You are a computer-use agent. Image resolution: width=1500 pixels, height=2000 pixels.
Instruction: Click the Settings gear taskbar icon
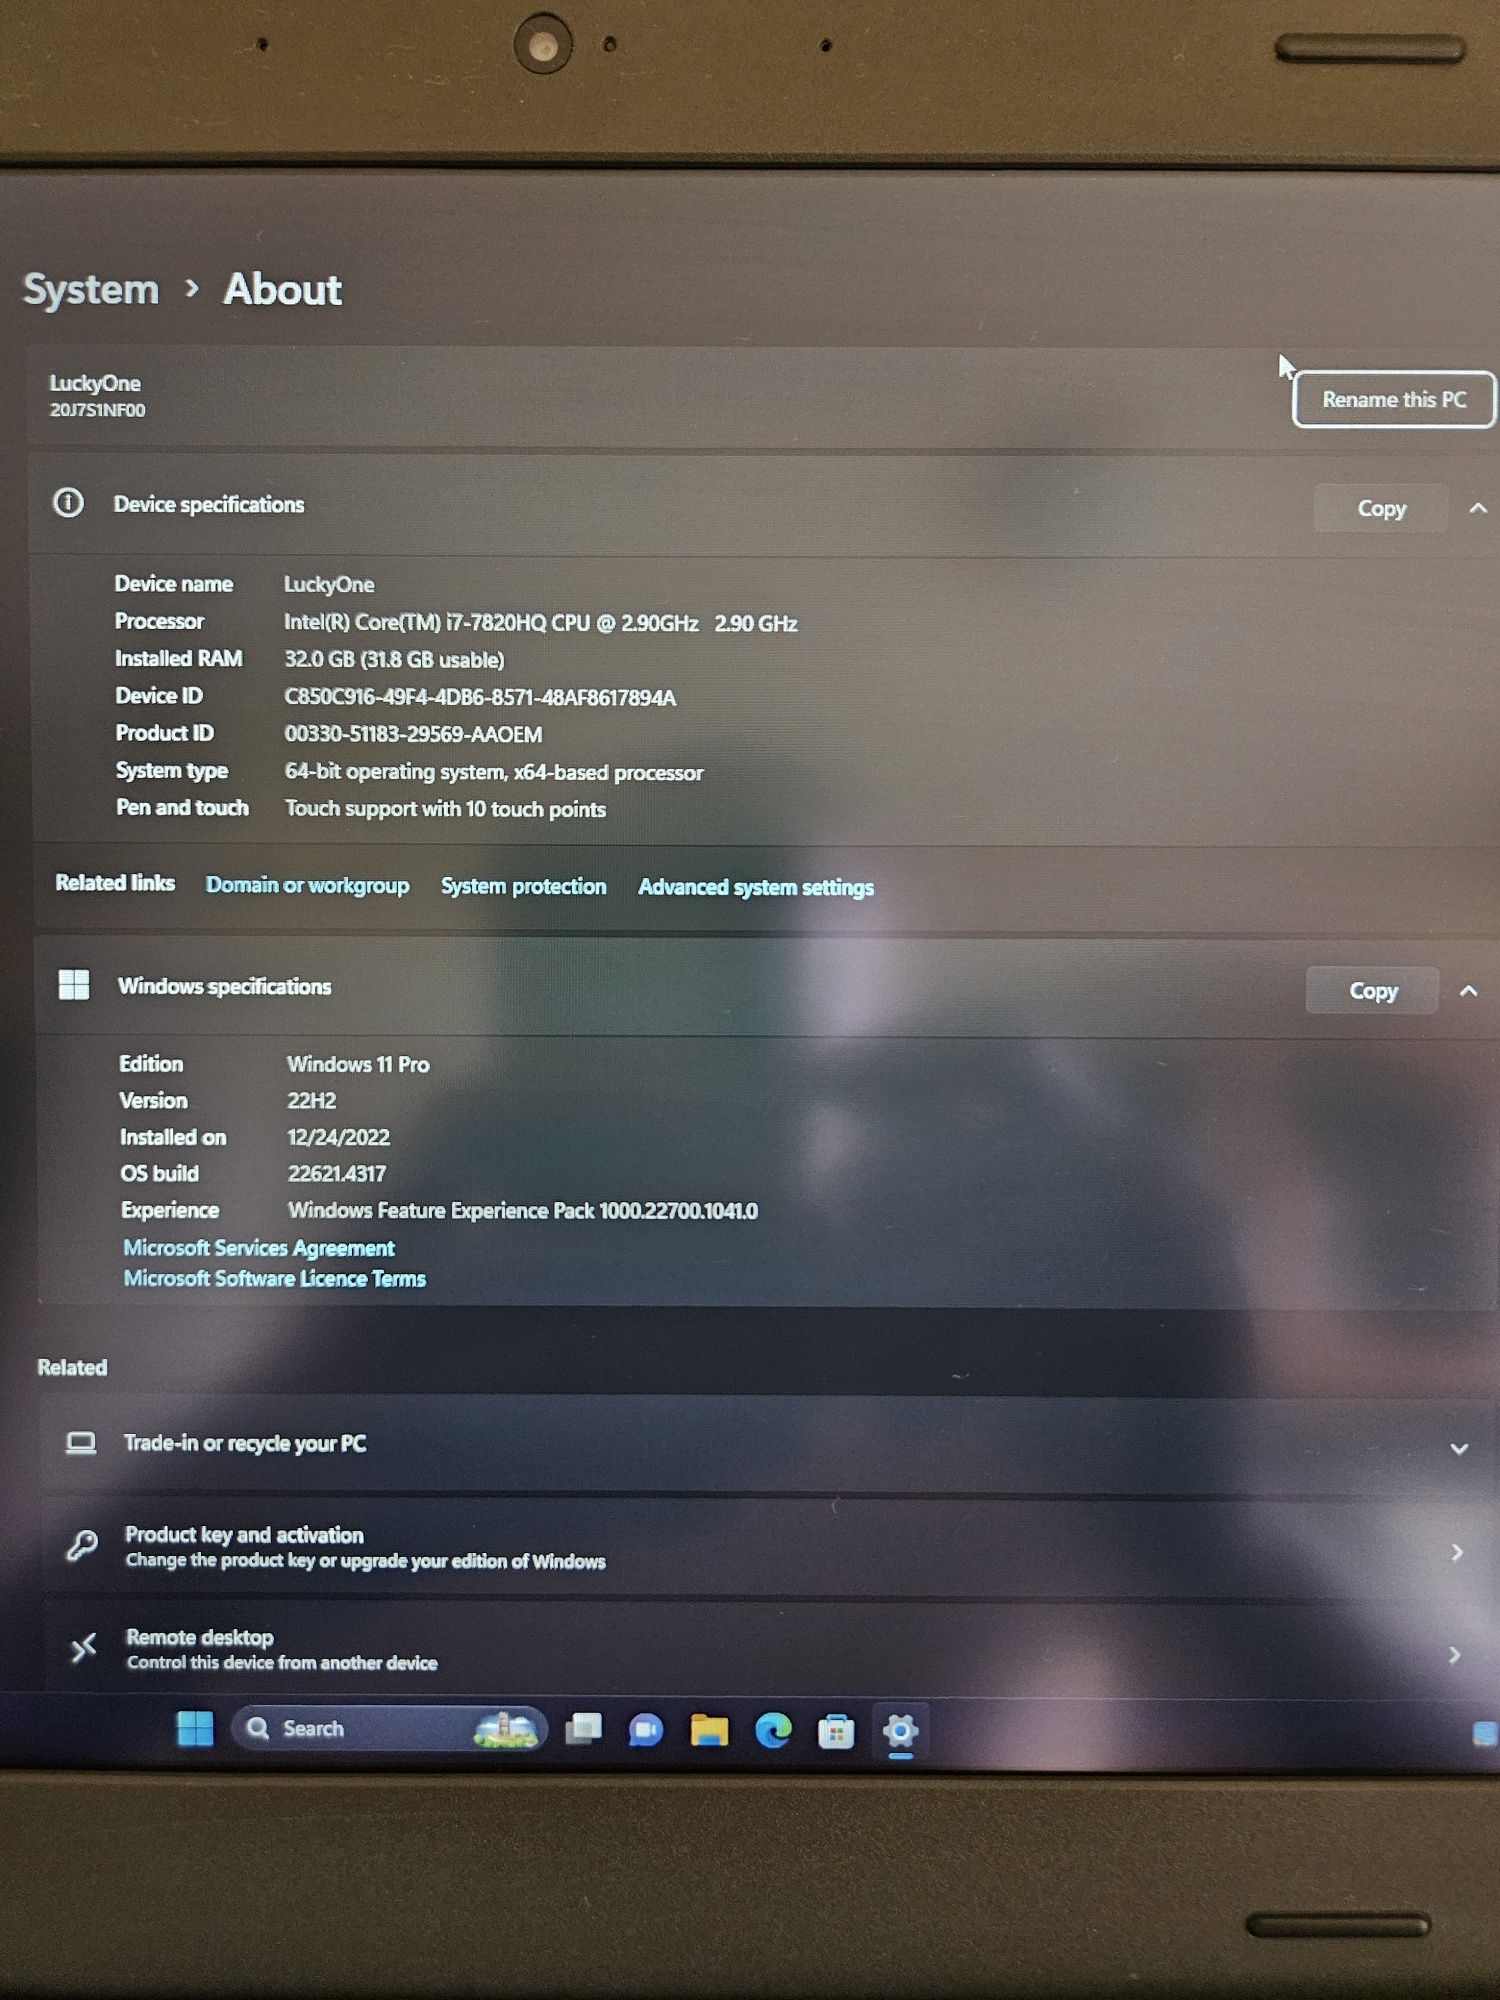click(x=900, y=1731)
